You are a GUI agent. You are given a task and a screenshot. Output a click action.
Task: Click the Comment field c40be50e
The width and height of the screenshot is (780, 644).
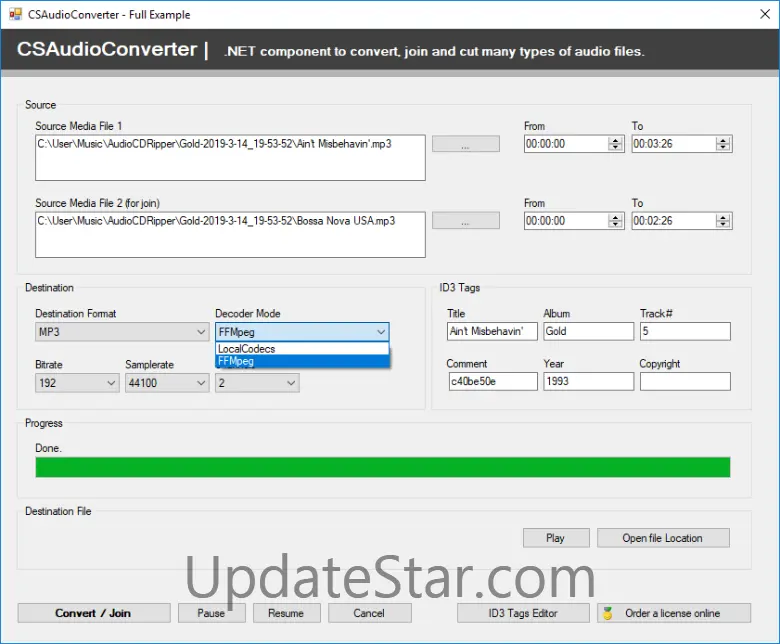click(492, 381)
